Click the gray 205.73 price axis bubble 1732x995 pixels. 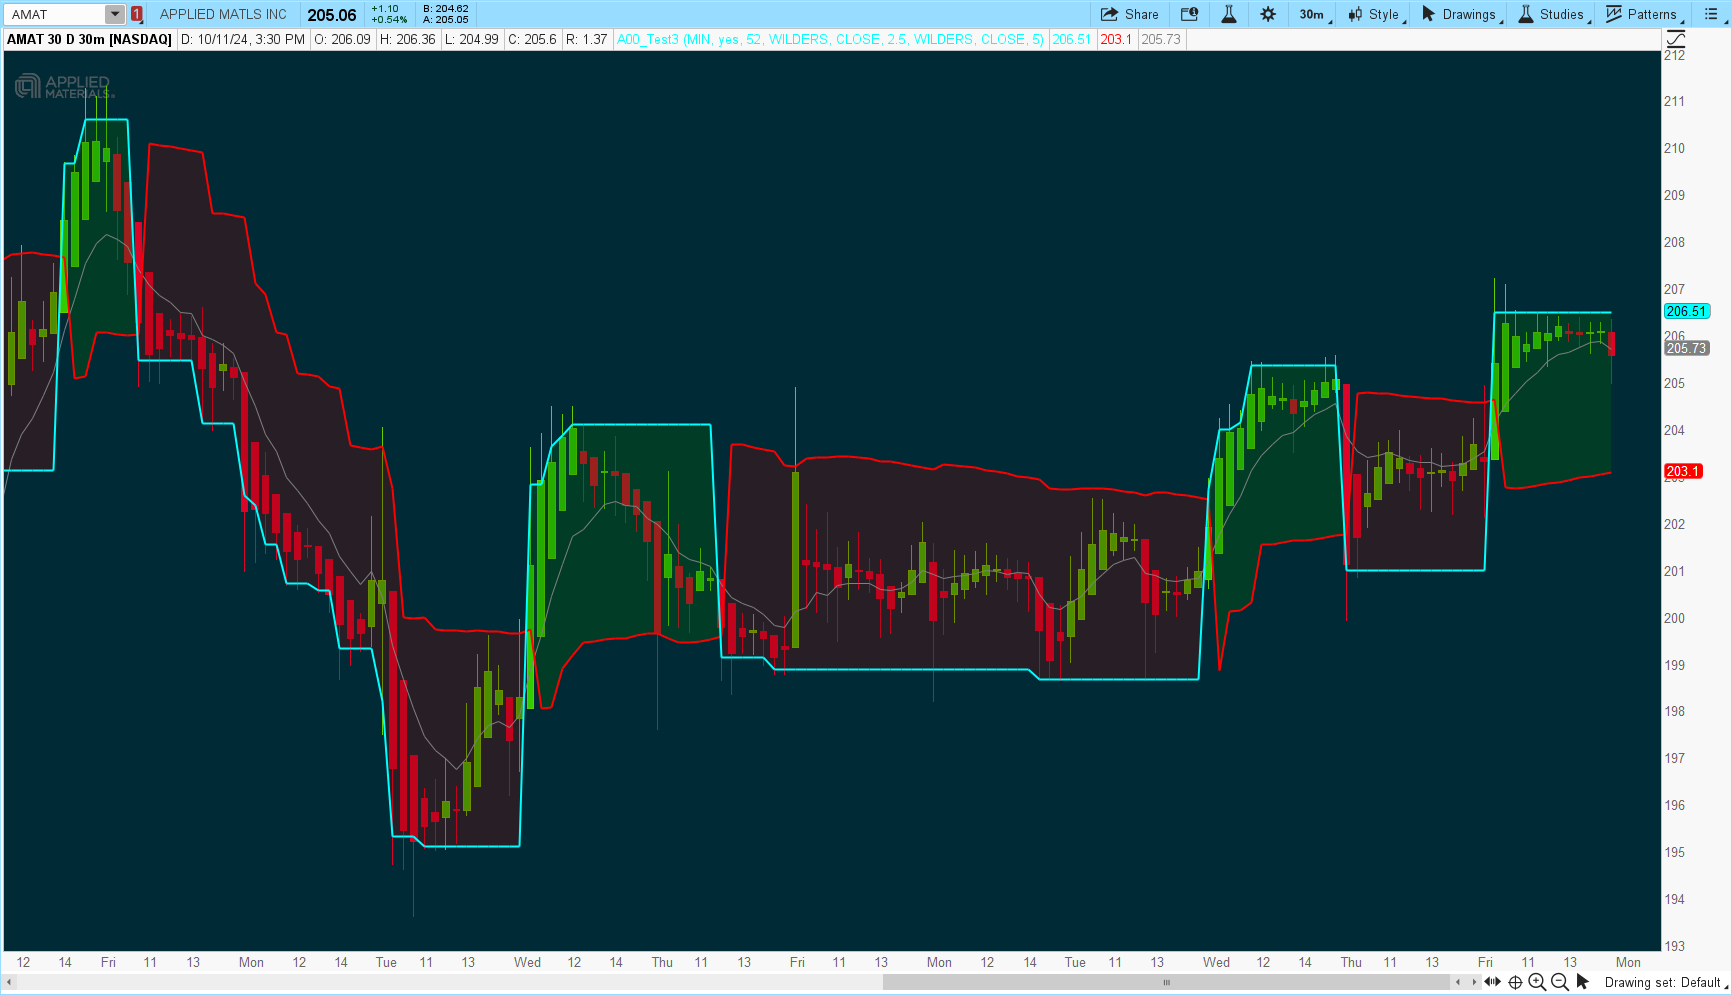[1686, 348]
